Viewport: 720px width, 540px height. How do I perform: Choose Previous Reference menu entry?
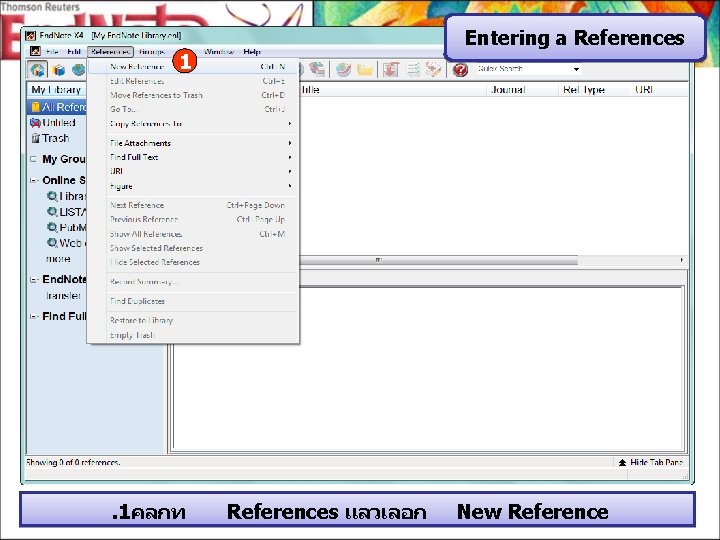coord(193,219)
